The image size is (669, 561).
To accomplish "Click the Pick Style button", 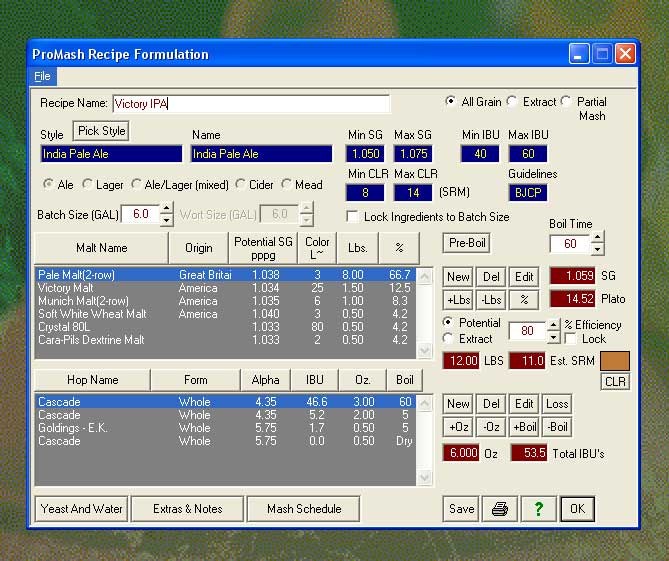I will (x=101, y=131).
